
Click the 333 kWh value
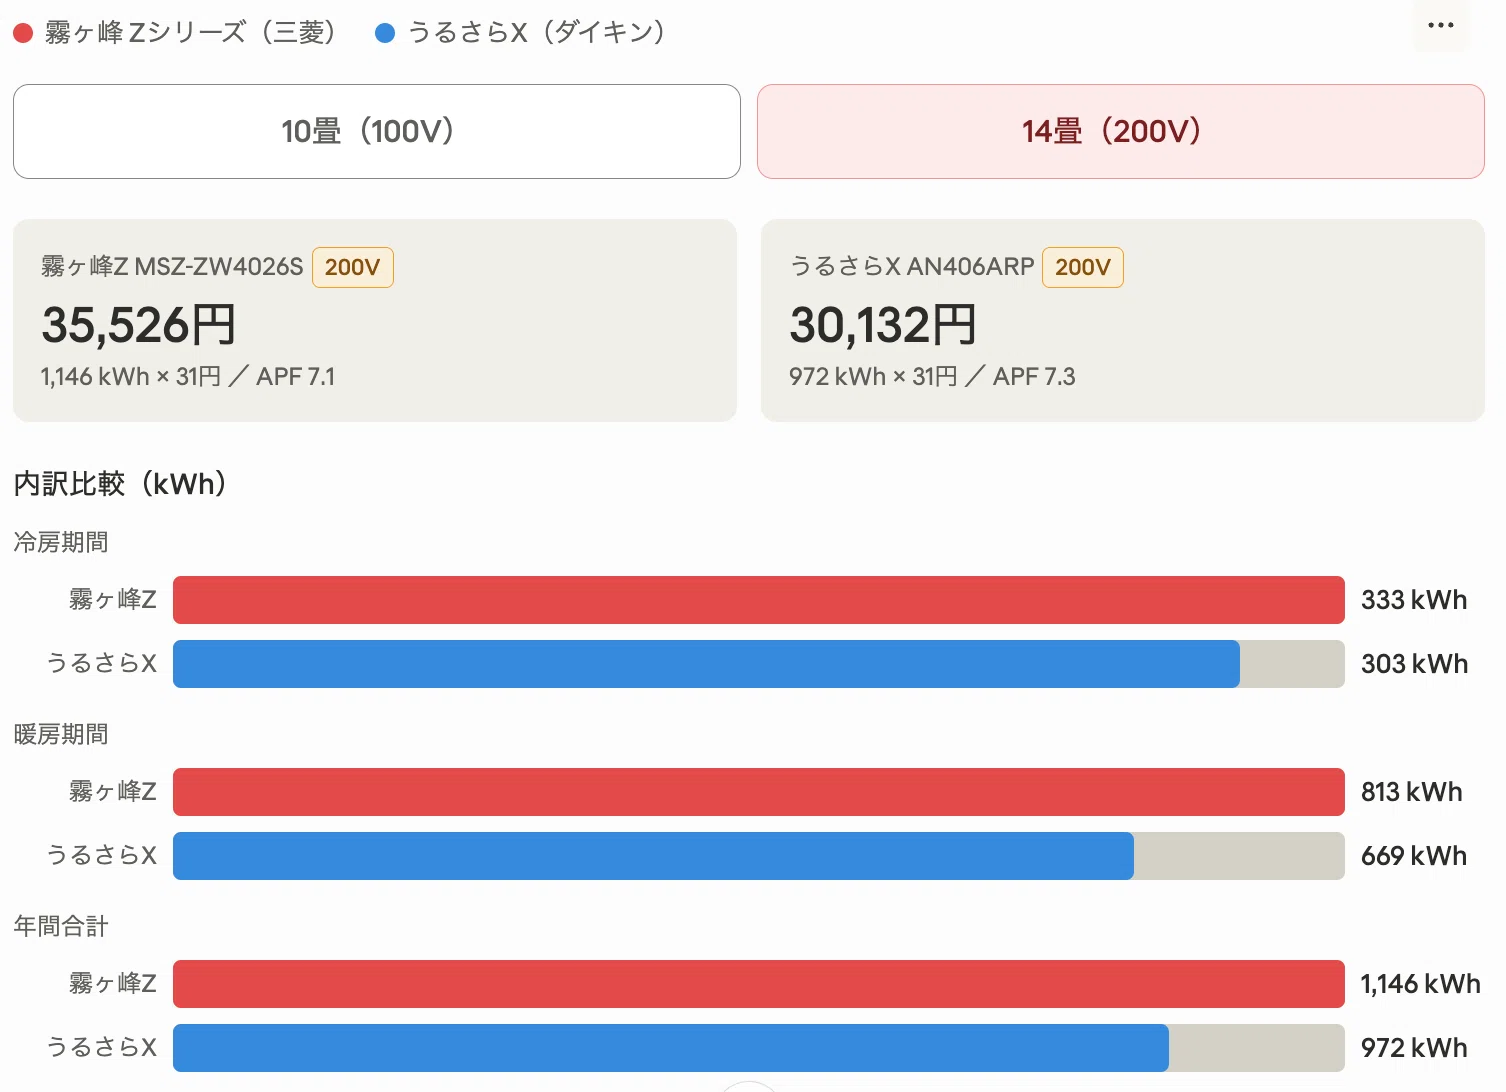click(1414, 600)
